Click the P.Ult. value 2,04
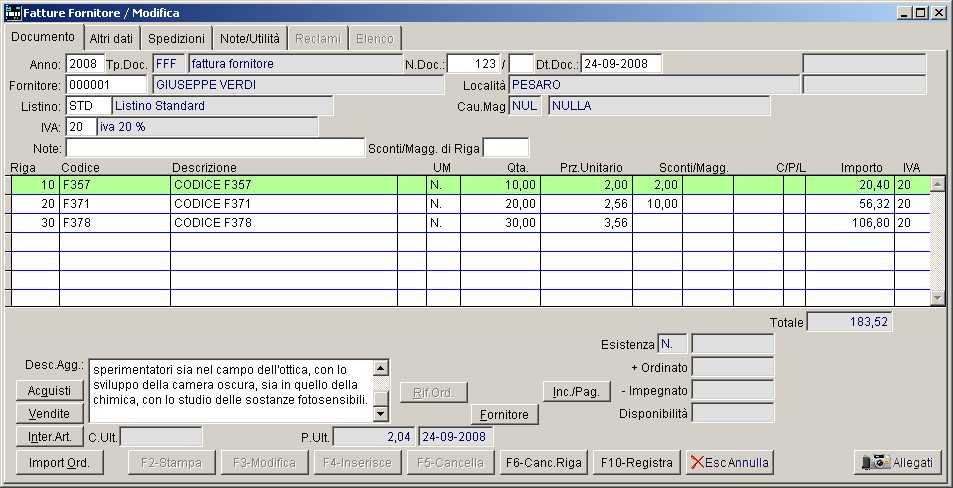This screenshot has height=488, width=953. pyautogui.click(x=374, y=436)
